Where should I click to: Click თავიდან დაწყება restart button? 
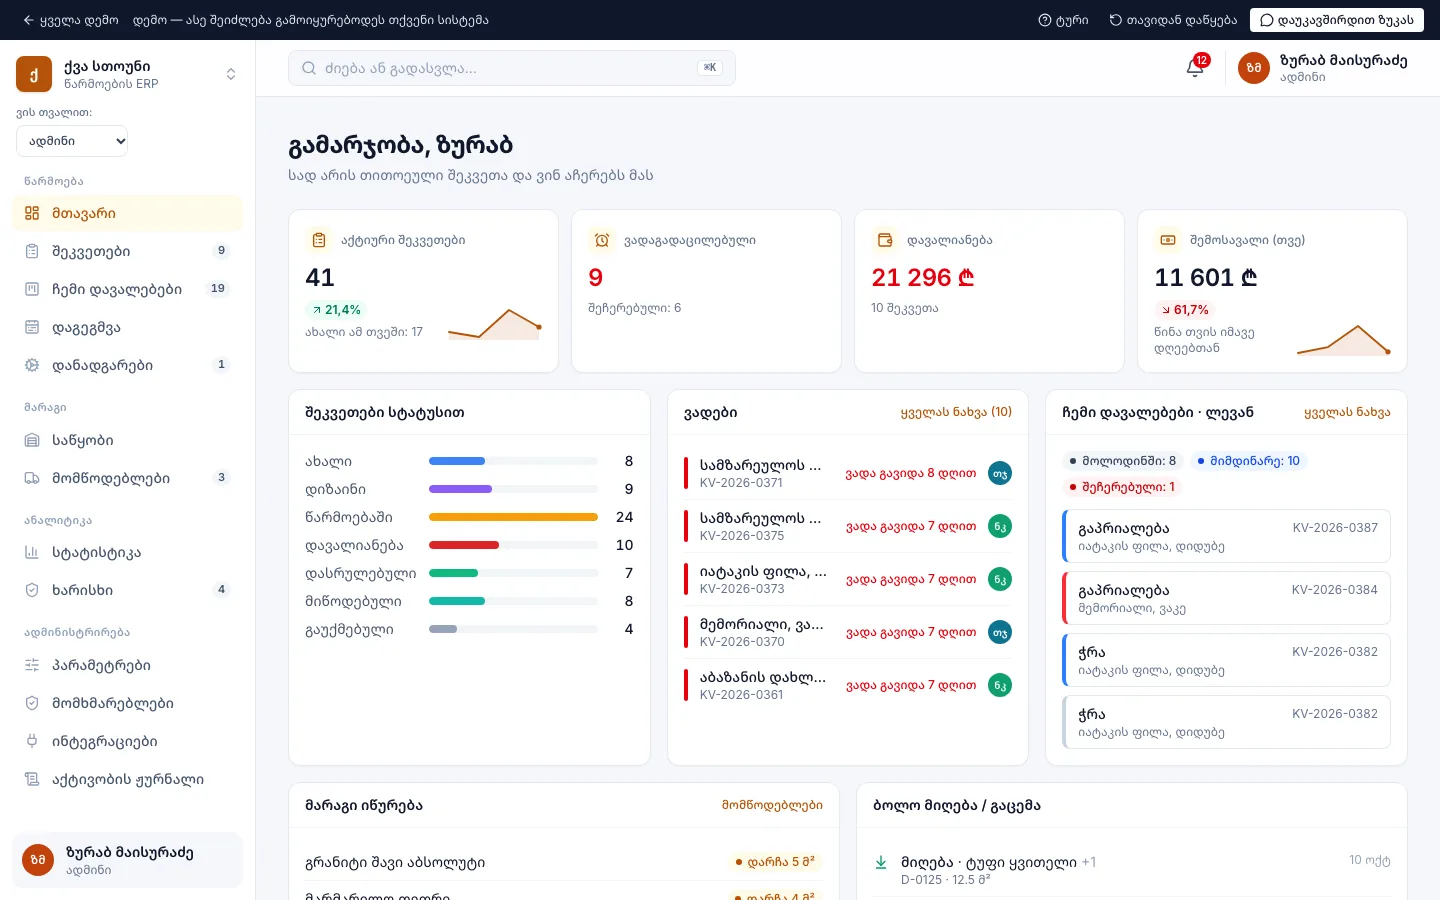tap(1173, 20)
